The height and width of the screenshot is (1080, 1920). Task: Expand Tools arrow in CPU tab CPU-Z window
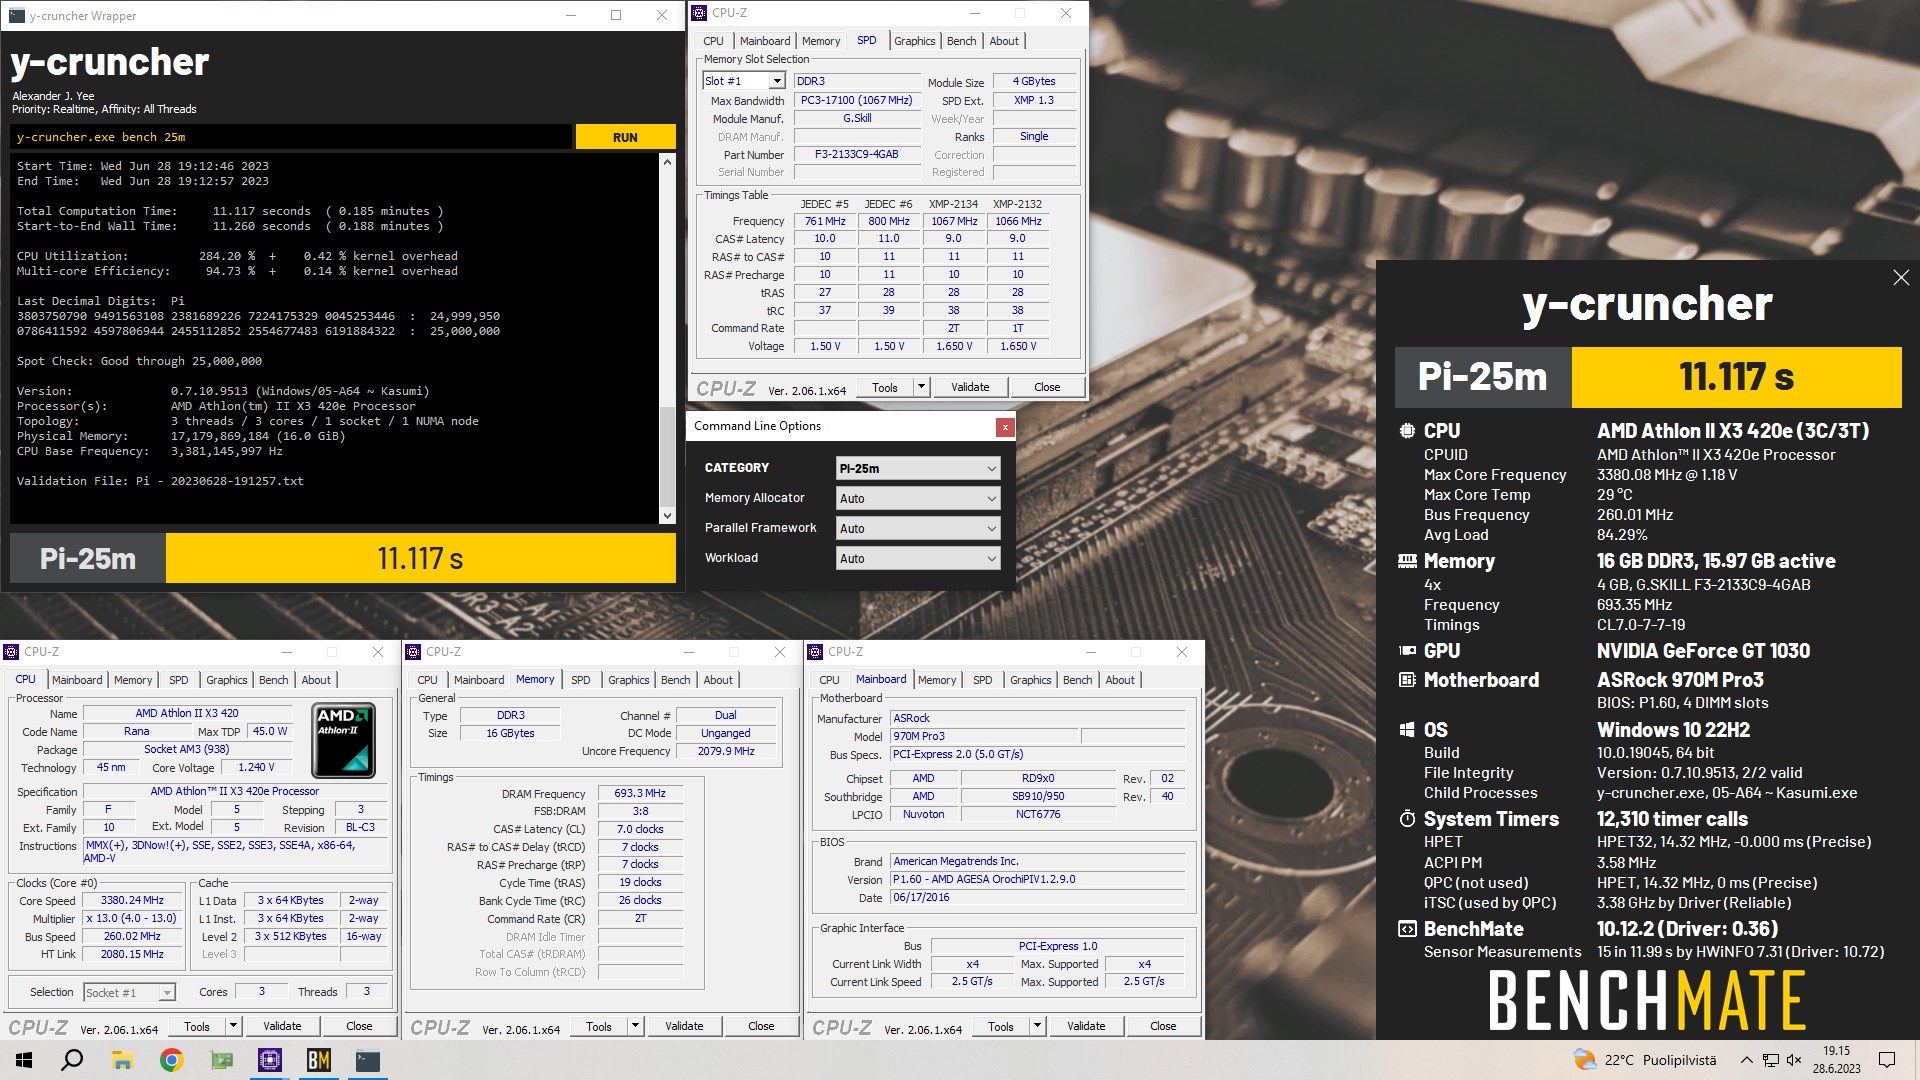tap(233, 1026)
